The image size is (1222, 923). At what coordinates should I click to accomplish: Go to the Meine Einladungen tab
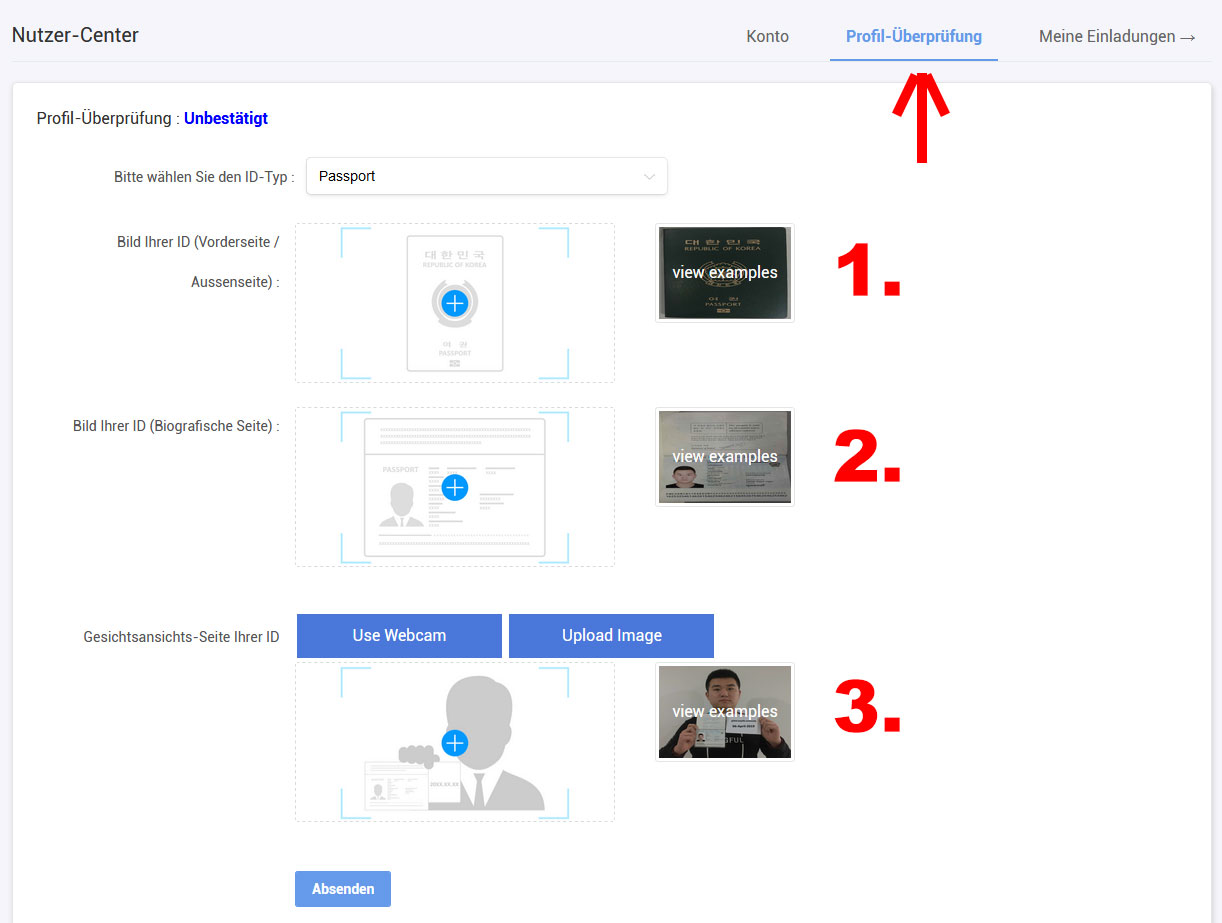(x=1116, y=37)
